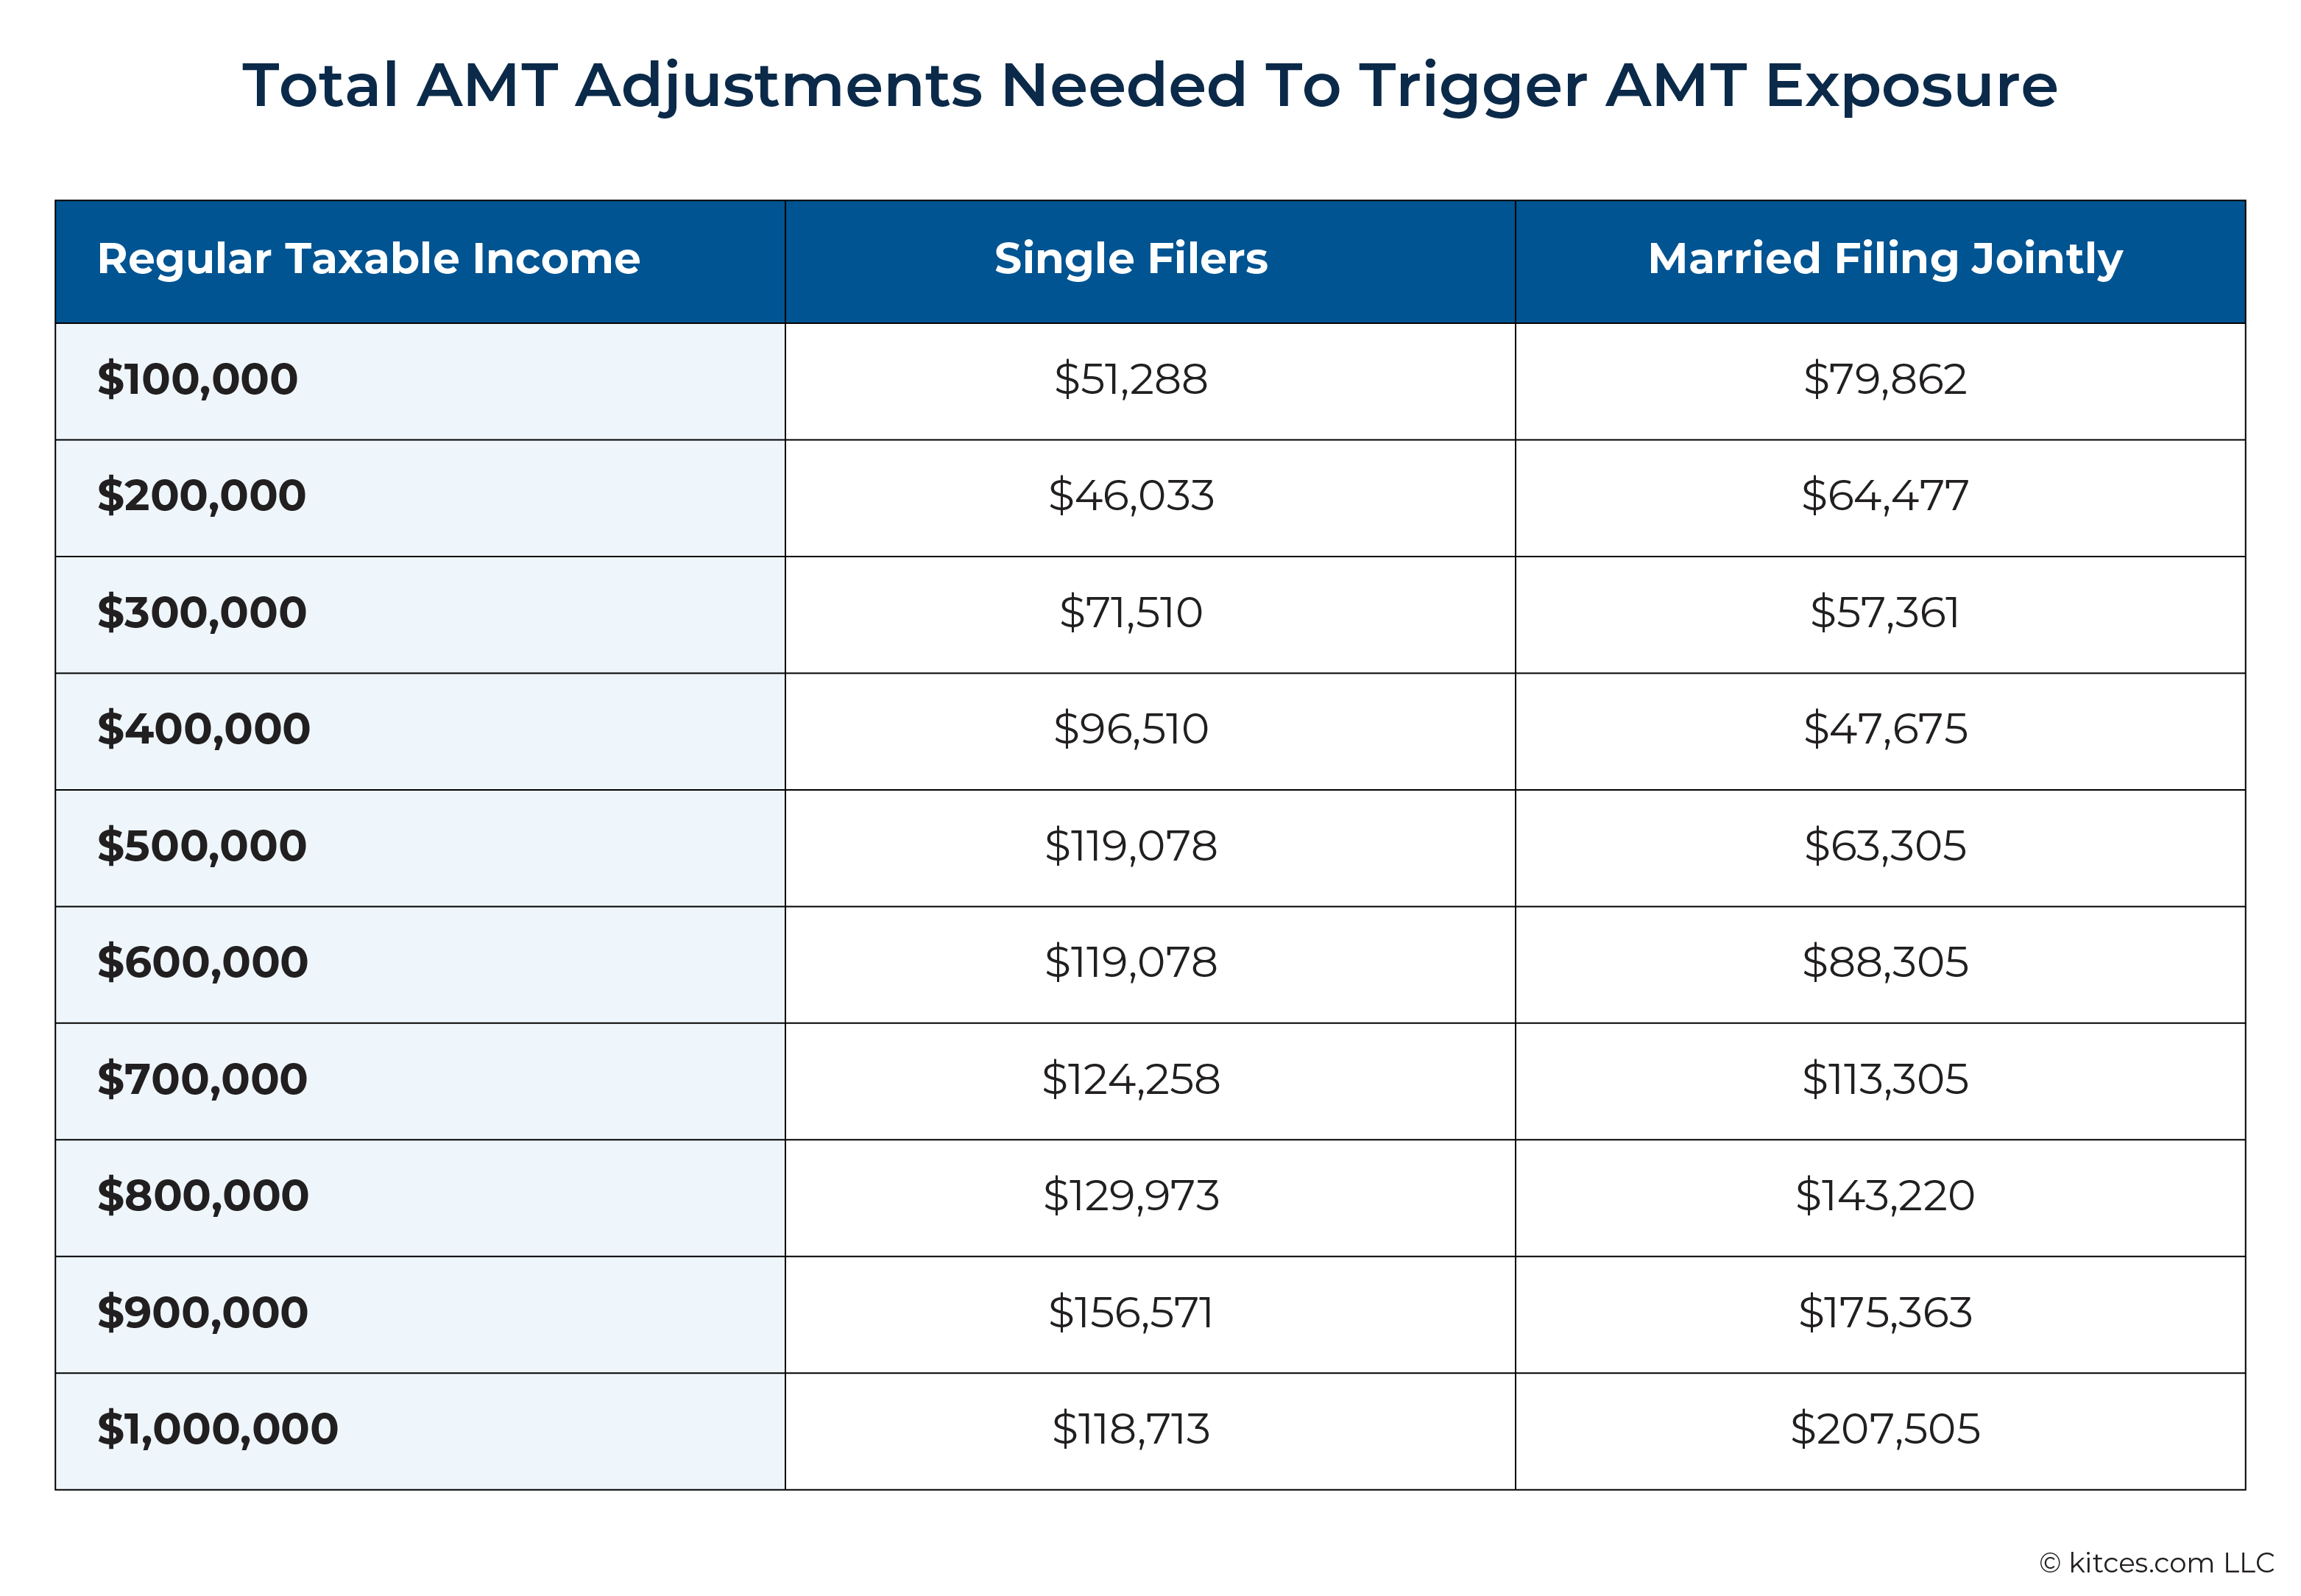The image size is (2301, 1596).
Task: Select the $400,000 income row label
Action: point(203,729)
